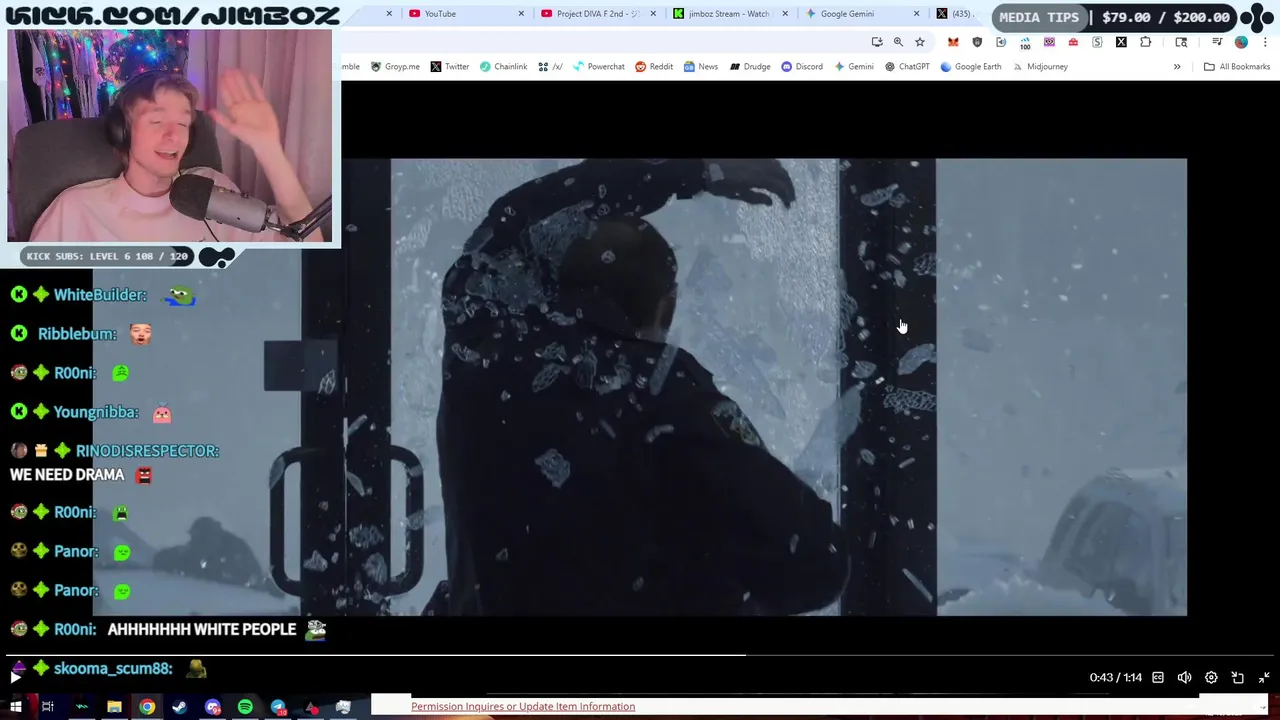Viewport: 1280px width, 720px height.
Task: Open the MetaMask fox extension
Action: [953, 42]
